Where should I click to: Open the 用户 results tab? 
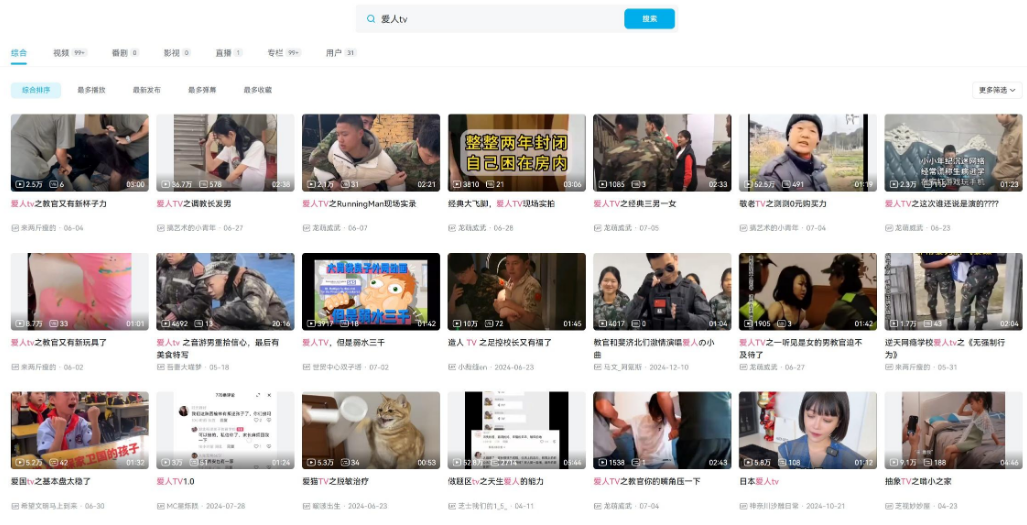[334, 52]
